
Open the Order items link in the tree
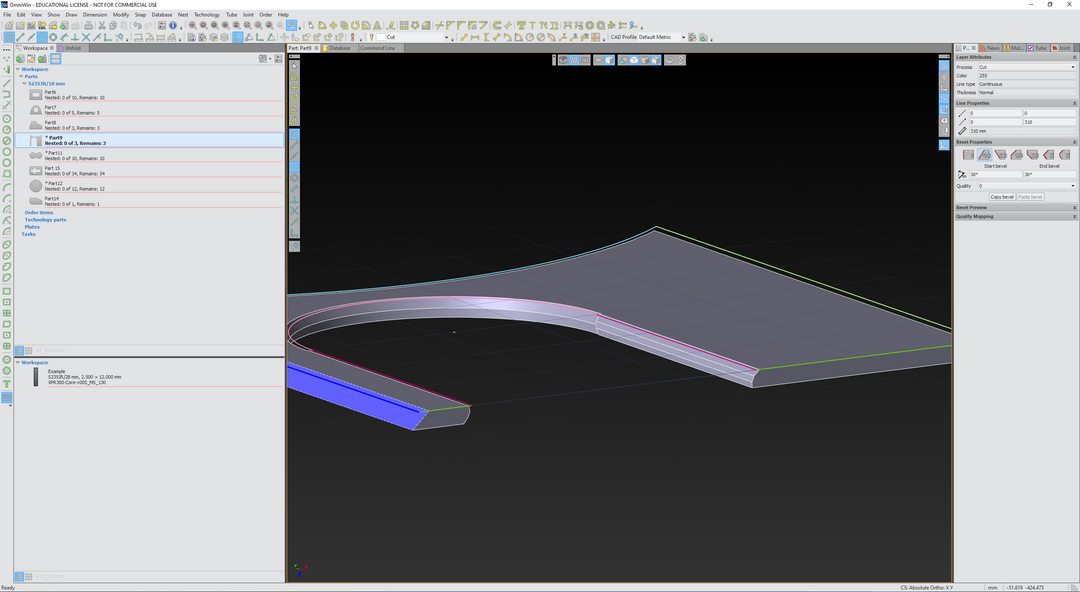click(39, 212)
